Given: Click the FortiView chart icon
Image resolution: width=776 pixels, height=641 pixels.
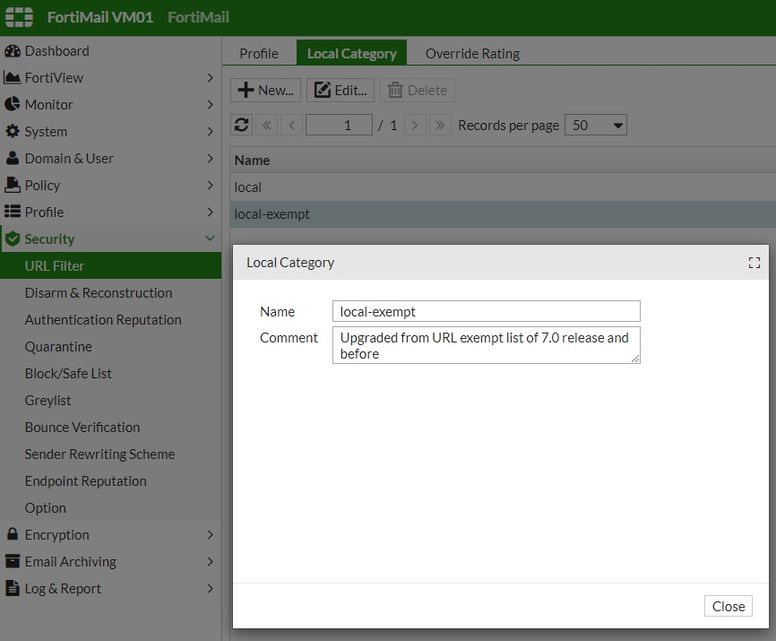Looking at the screenshot, I should point(12,78).
